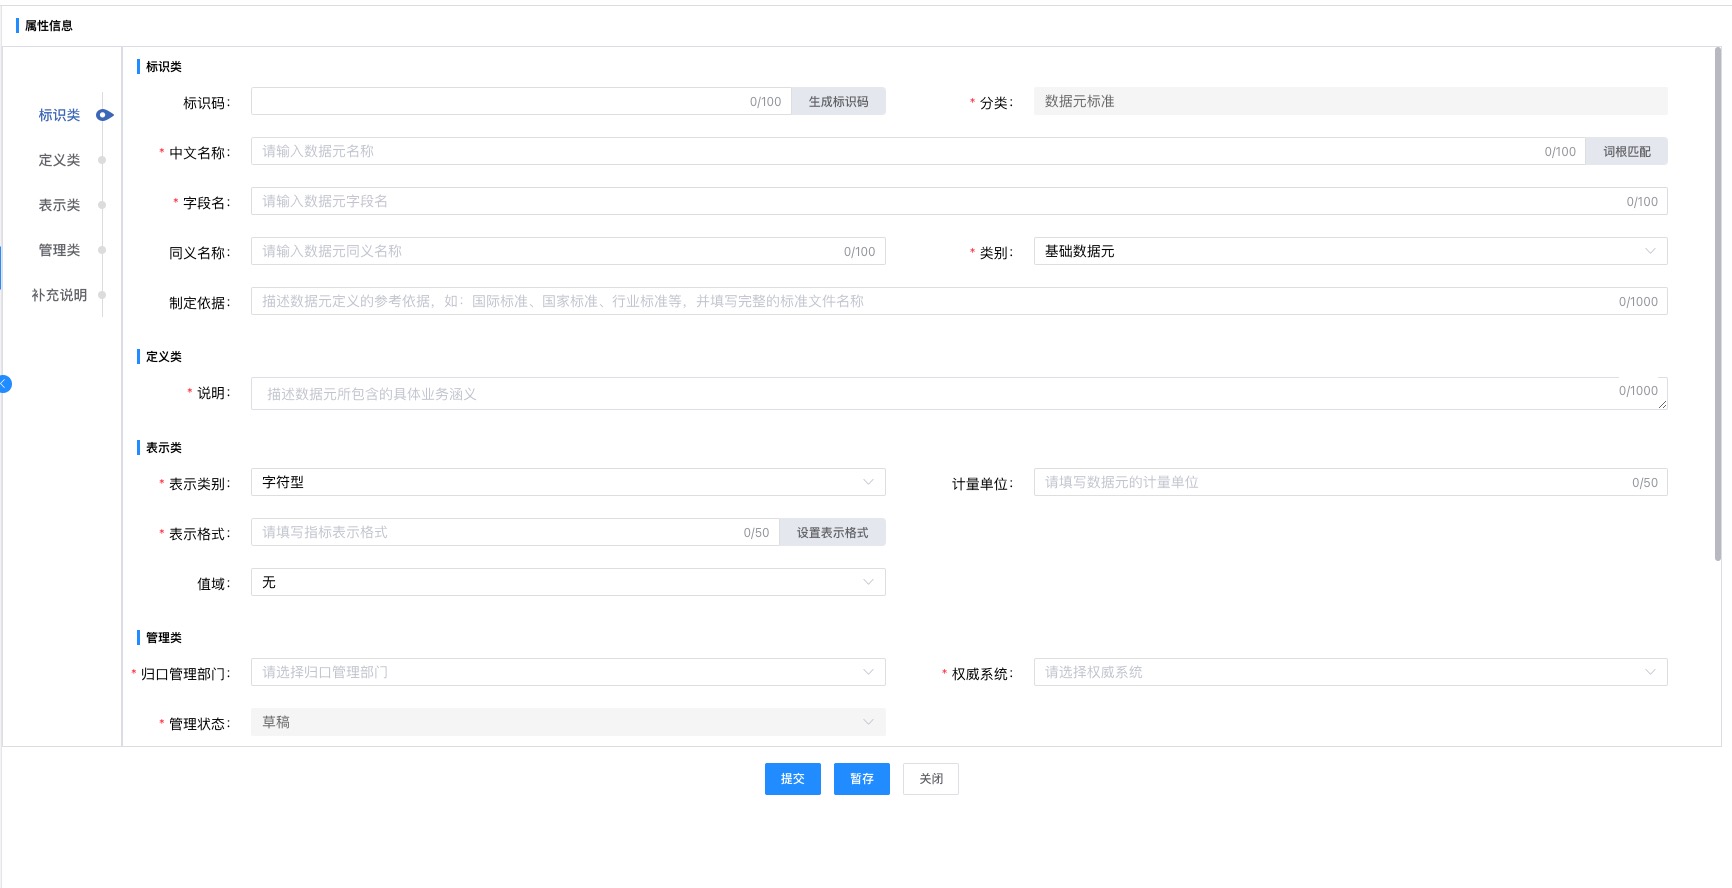The width and height of the screenshot is (1732, 888).
Task: Click the 生成标识码 button
Action: click(838, 102)
